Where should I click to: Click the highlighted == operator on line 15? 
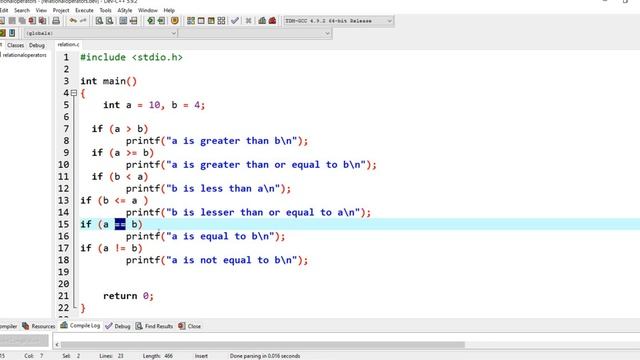120,224
